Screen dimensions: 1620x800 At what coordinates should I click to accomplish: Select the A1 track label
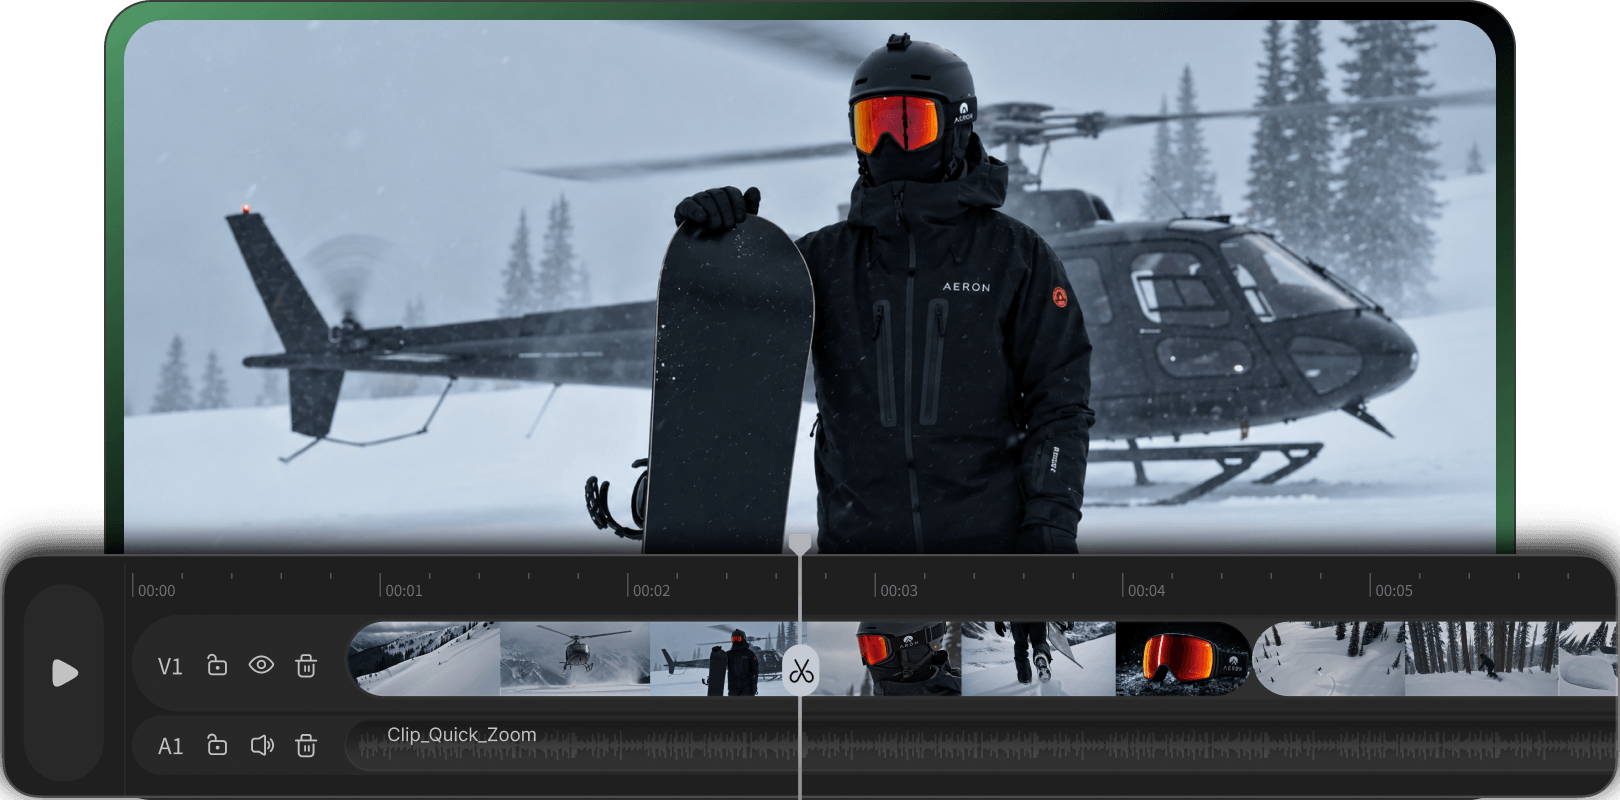click(170, 746)
